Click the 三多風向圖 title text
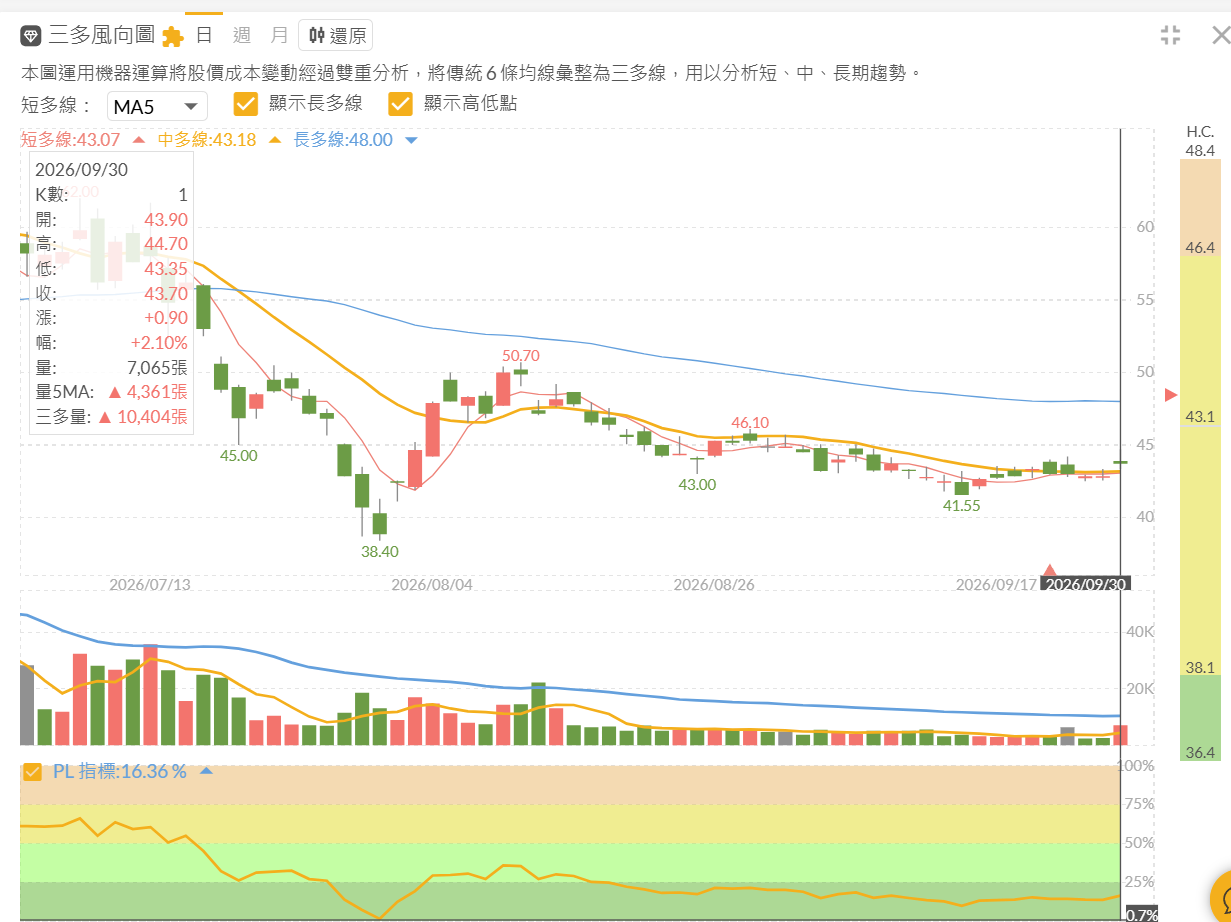The height and width of the screenshot is (922, 1231). (x=102, y=36)
